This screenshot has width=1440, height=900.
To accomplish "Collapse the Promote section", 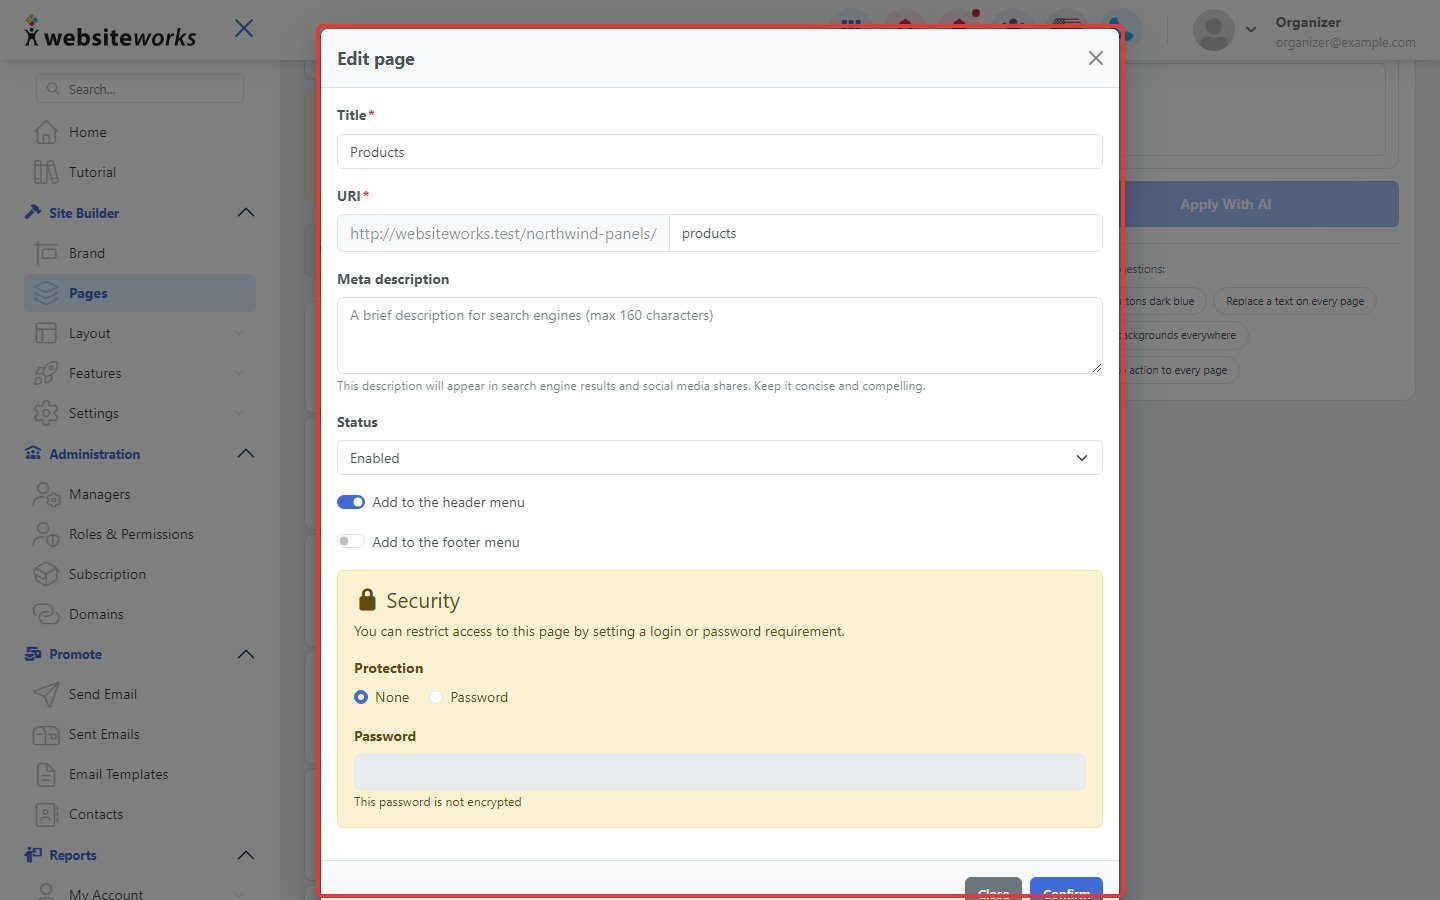I will 246,654.
